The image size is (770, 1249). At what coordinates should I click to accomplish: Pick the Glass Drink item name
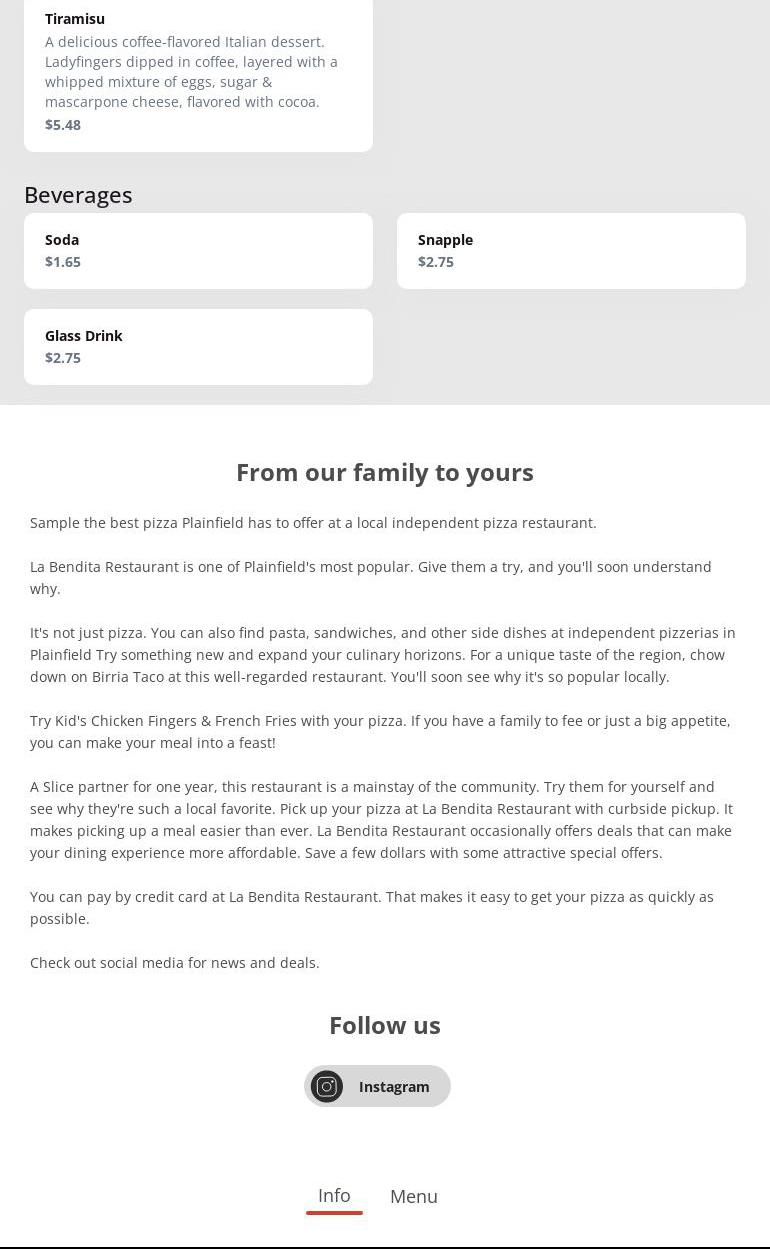click(84, 336)
